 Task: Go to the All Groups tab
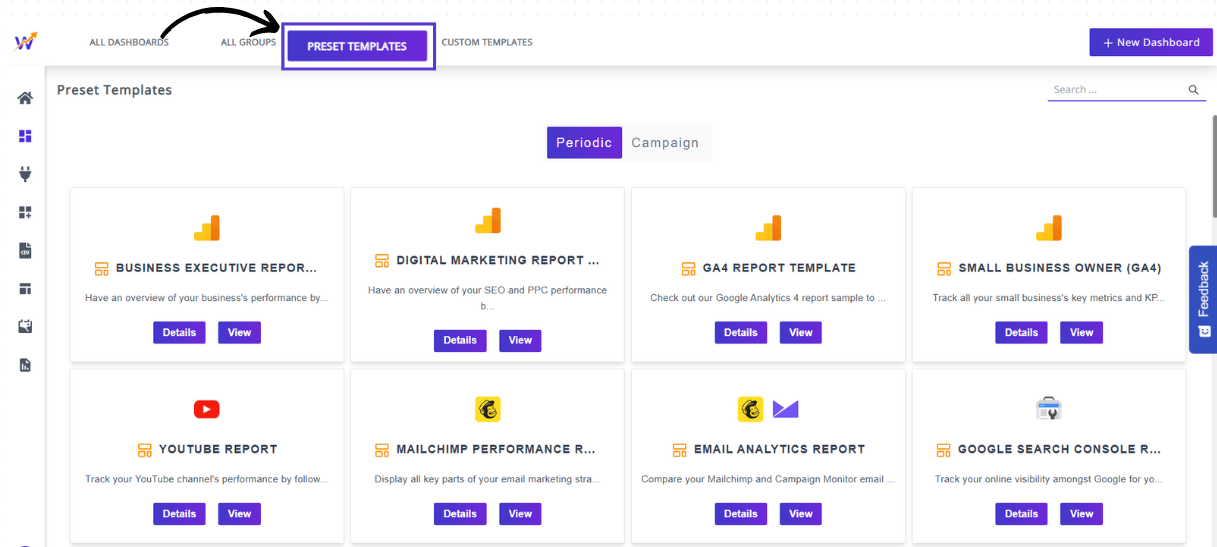click(248, 43)
